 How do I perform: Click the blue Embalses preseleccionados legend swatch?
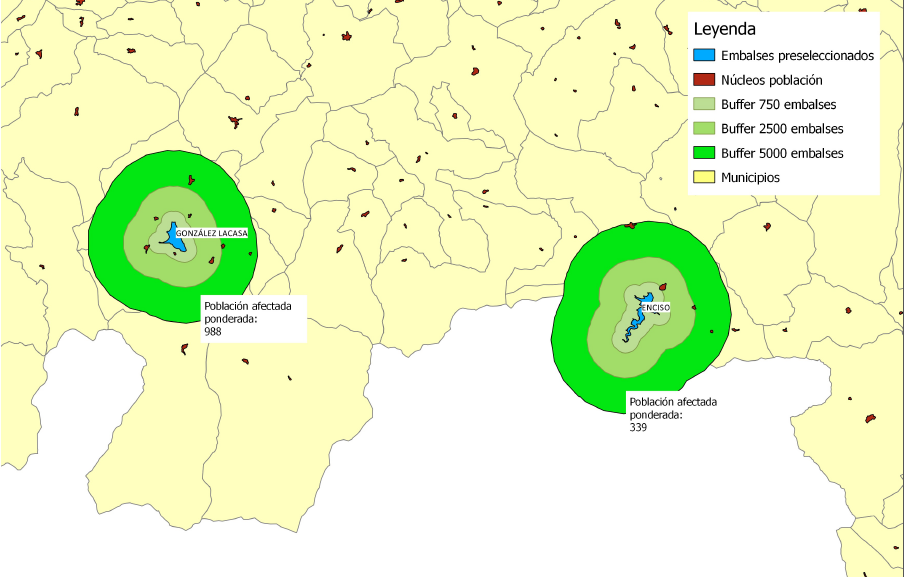coord(703,56)
